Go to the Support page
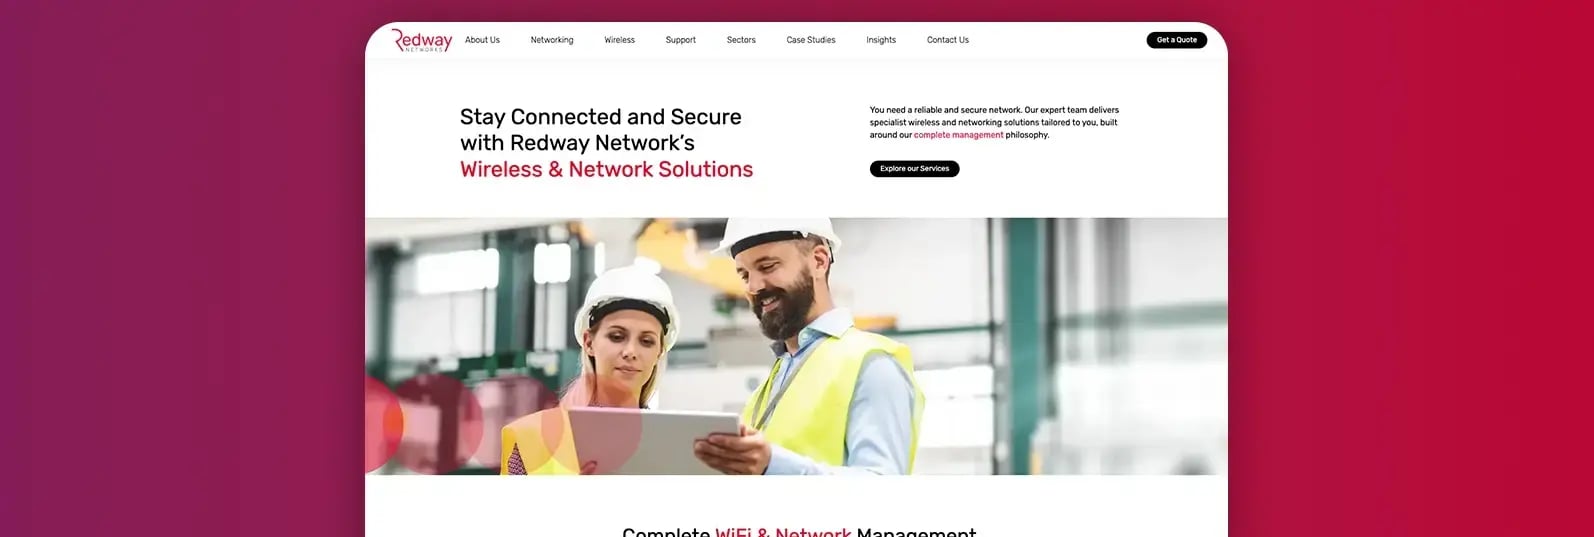1594x537 pixels. (681, 40)
